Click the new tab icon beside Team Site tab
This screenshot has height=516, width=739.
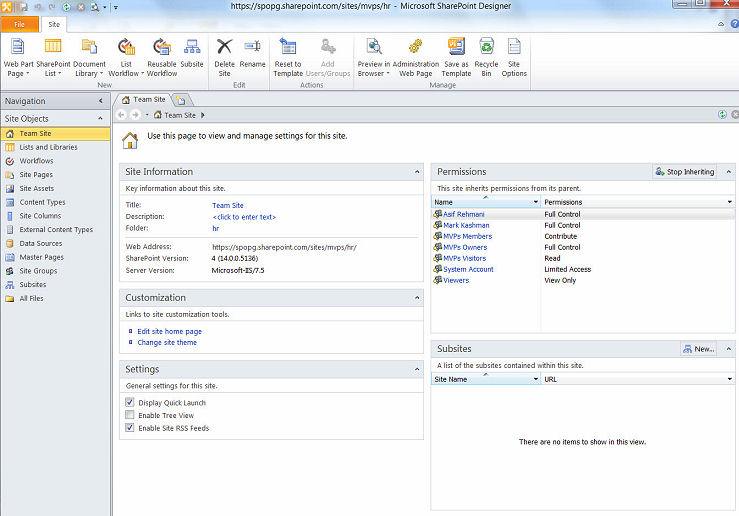click(181, 100)
